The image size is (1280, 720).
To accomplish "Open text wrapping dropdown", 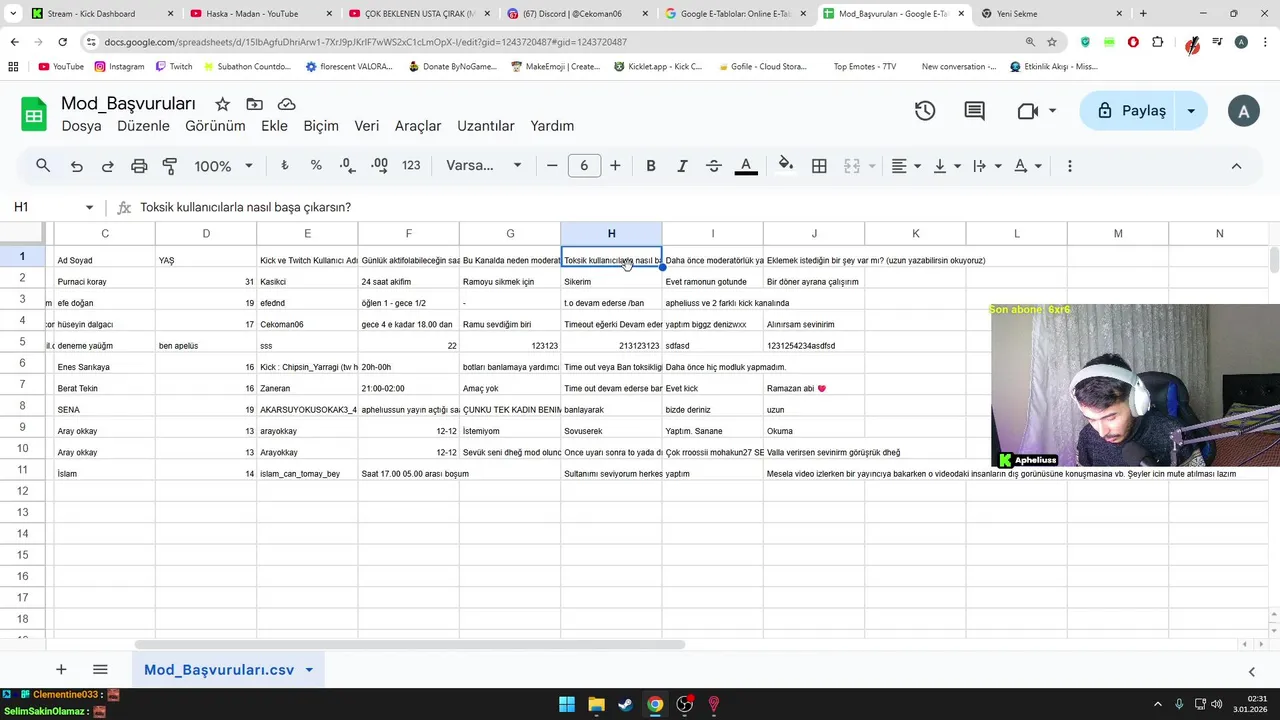I will (x=987, y=166).
